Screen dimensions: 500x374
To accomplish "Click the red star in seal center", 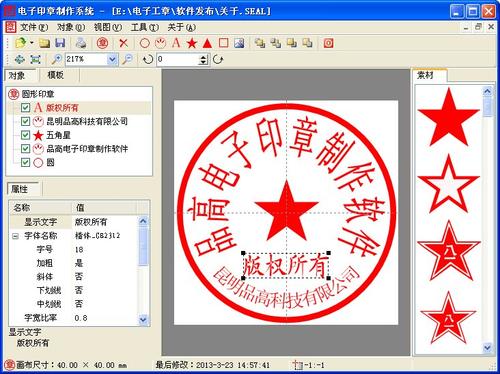I will [x=287, y=211].
